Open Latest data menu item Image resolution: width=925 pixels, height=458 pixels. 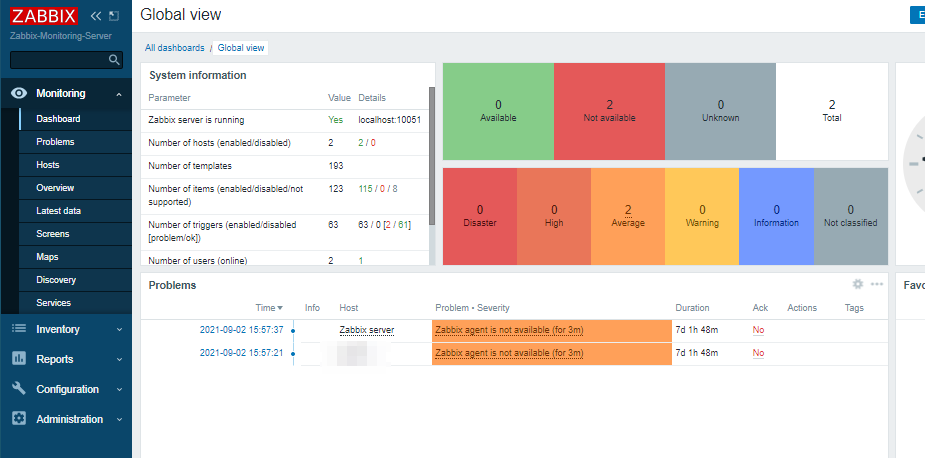pyautogui.click(x=76, y=211)
